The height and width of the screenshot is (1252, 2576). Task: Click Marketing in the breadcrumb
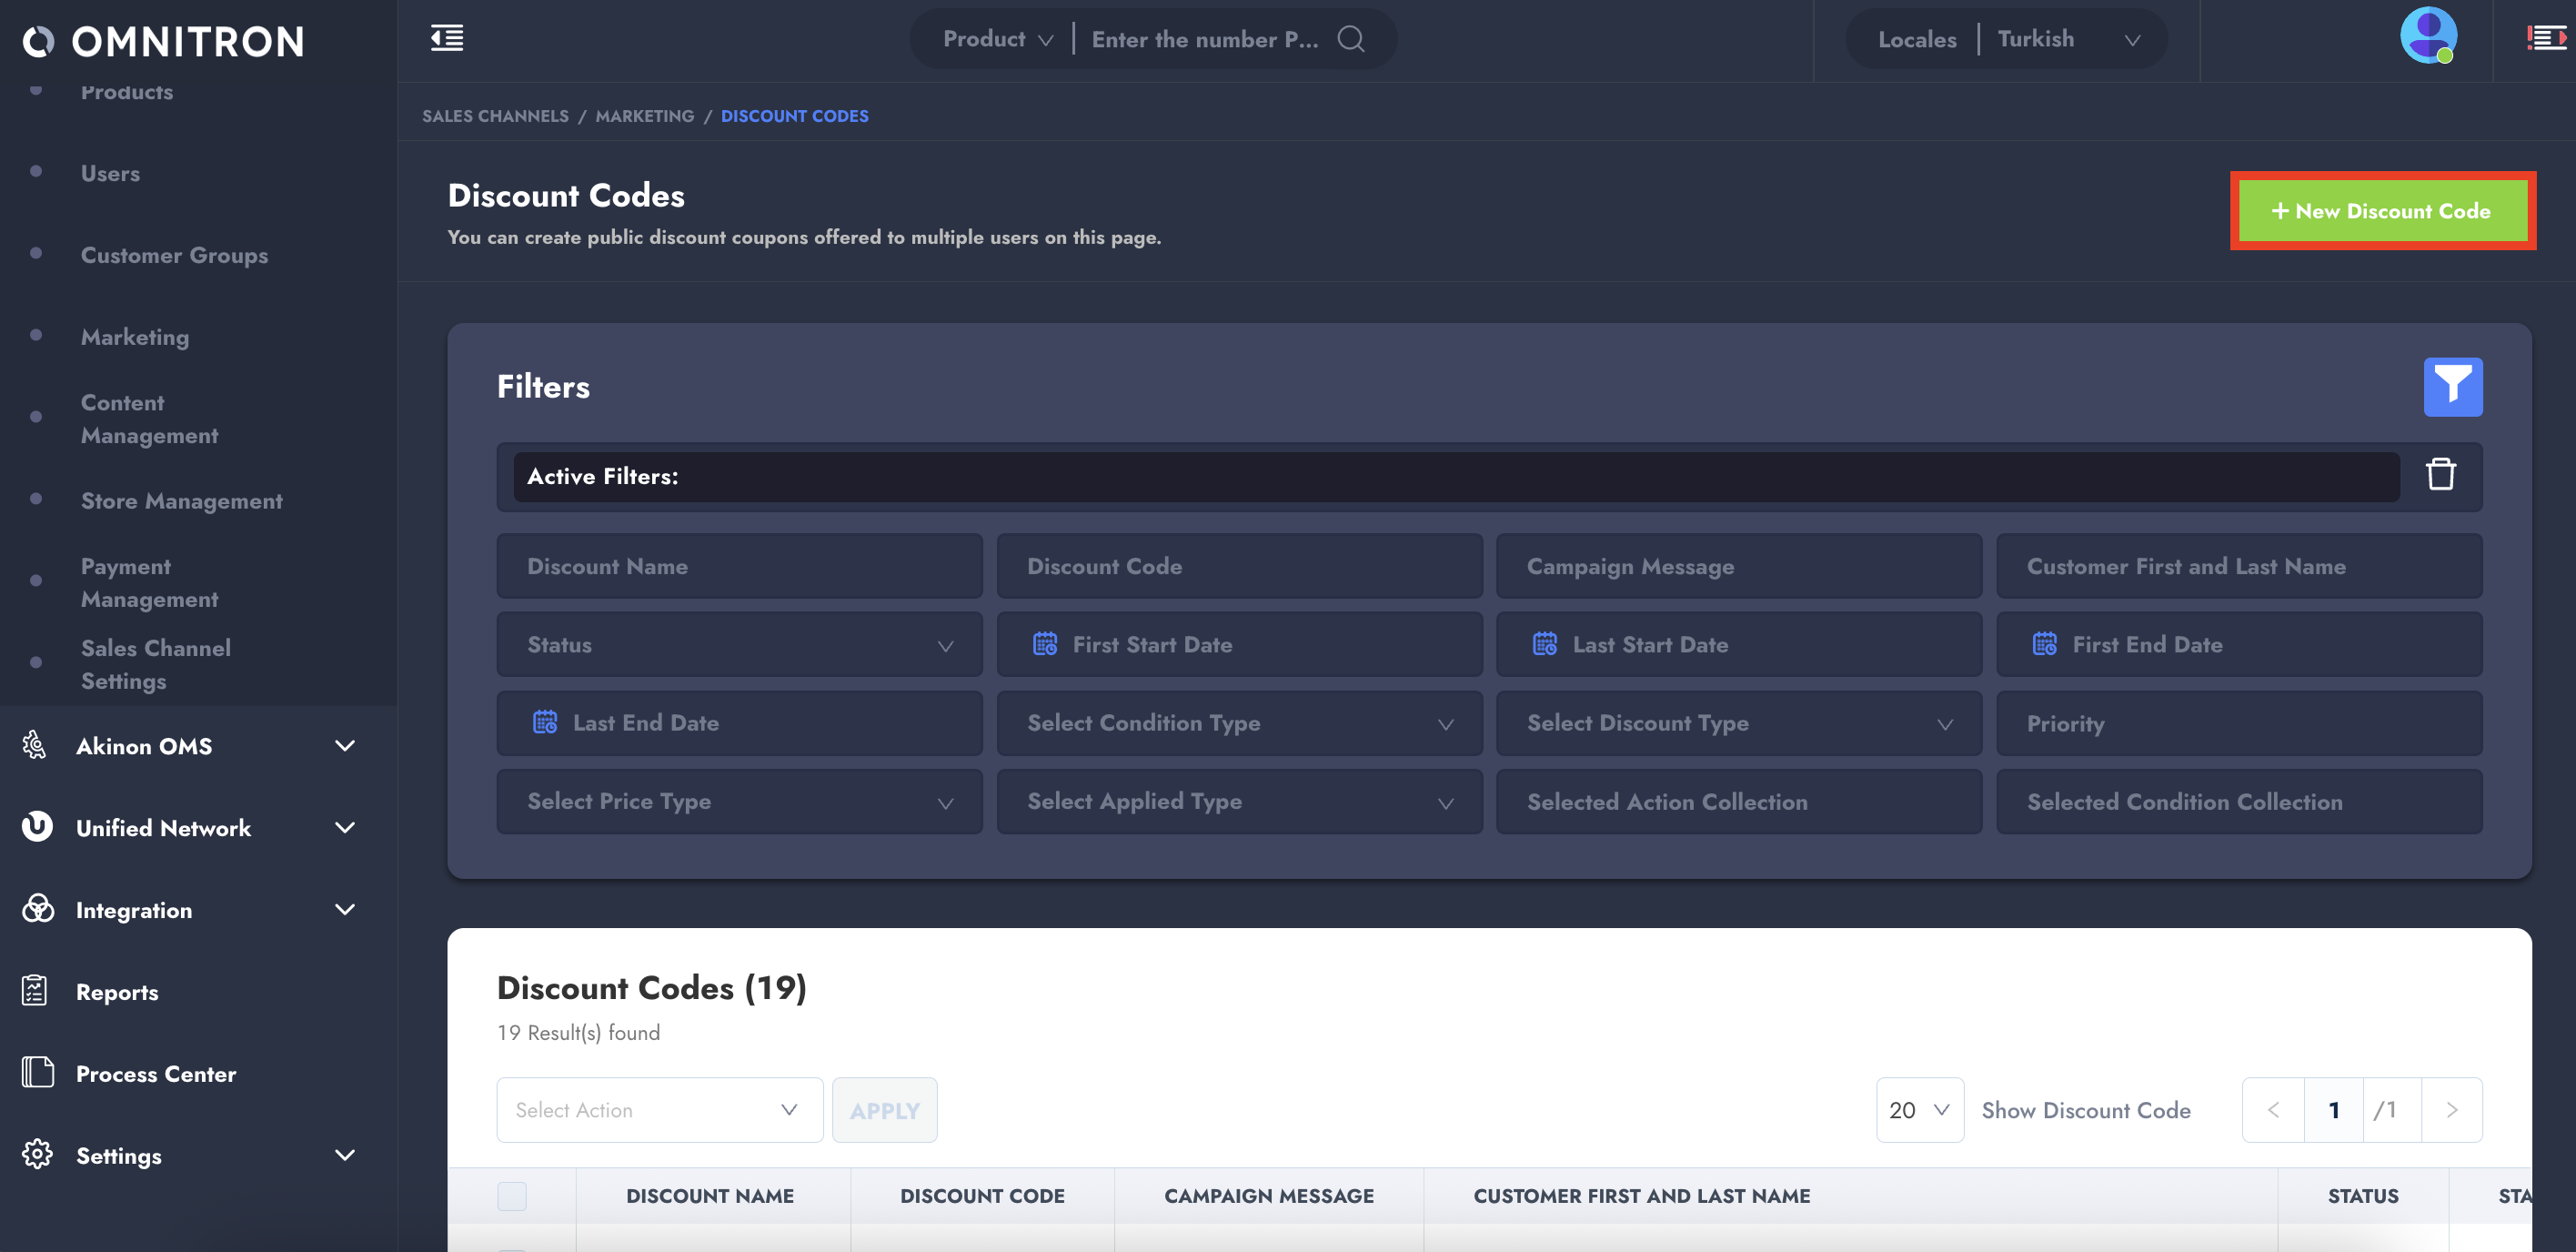click(x=644, y=116)
